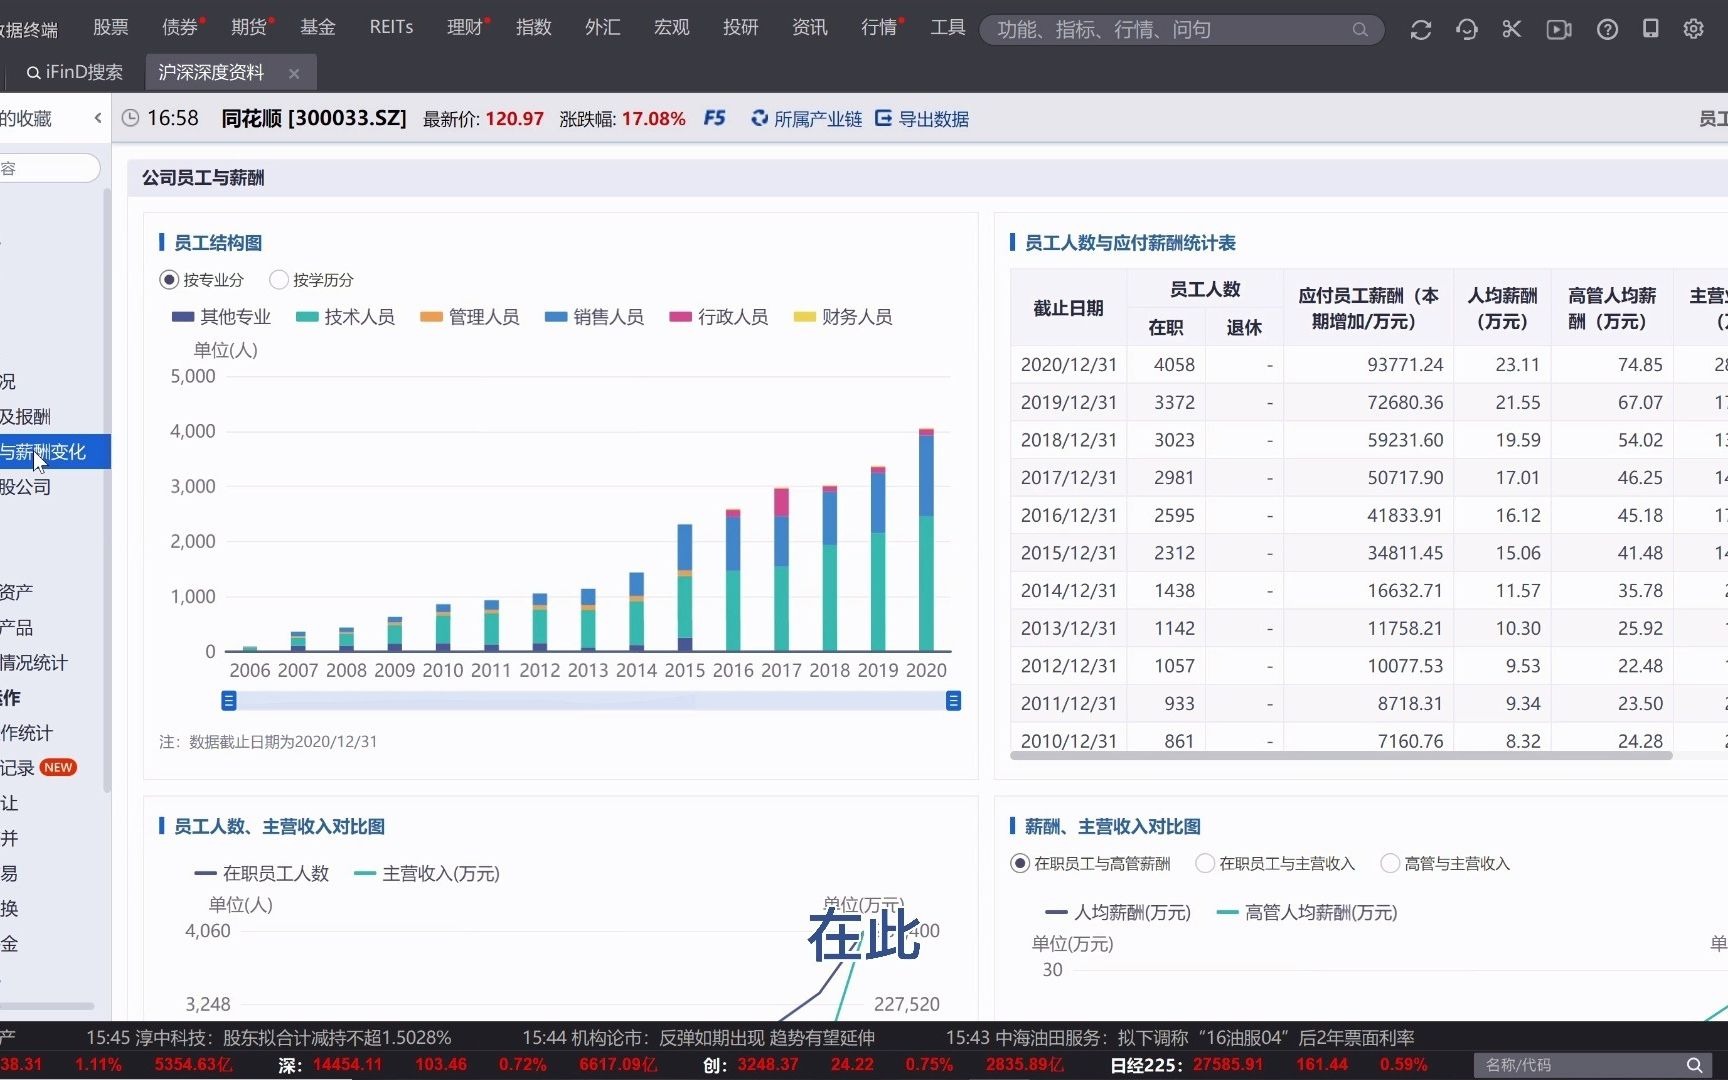This screenshot has width=1728, height=1080.
Task: Toggle 销售人员 legend series
Action: tap(594, 317)
